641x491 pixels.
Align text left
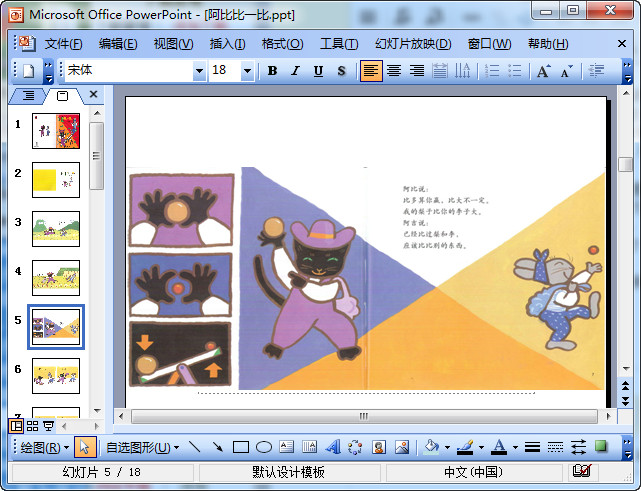371,71
